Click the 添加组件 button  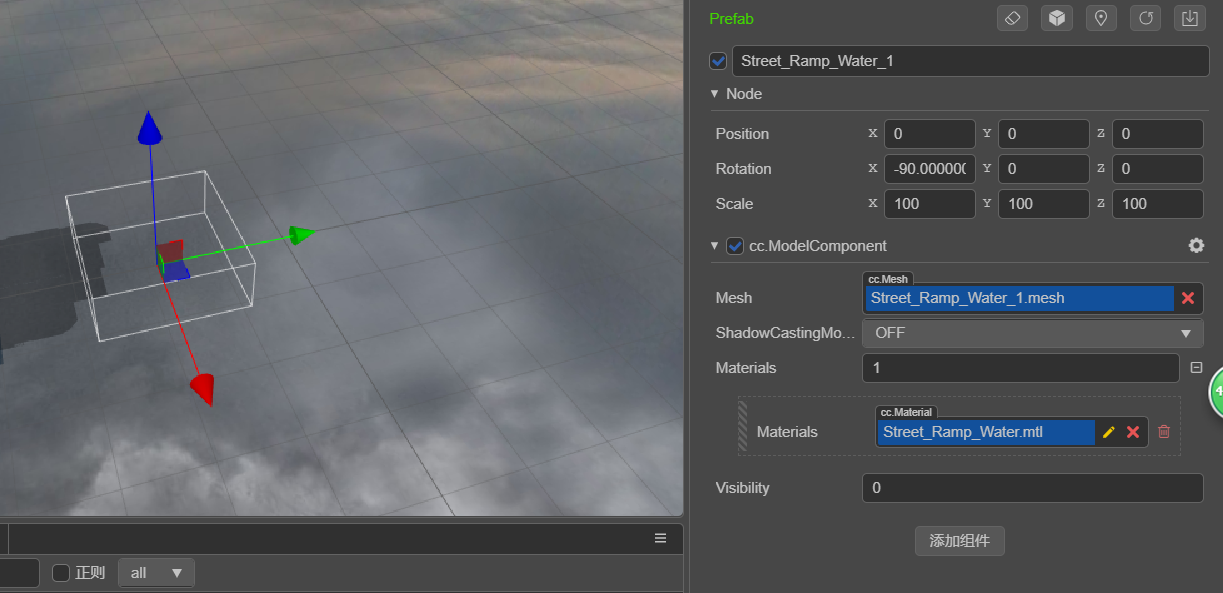(x=960, y=541)
